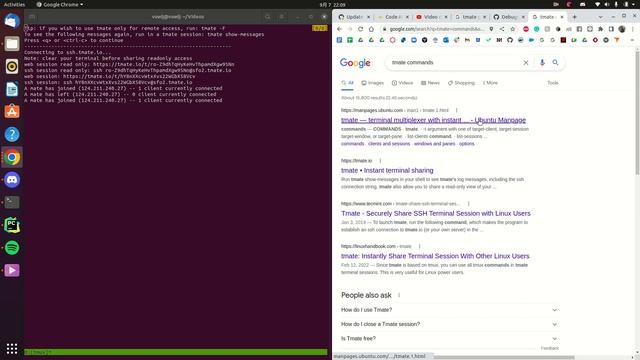Click the Google logo
Screen dimensions: 640x360
[x=355, y=63]
